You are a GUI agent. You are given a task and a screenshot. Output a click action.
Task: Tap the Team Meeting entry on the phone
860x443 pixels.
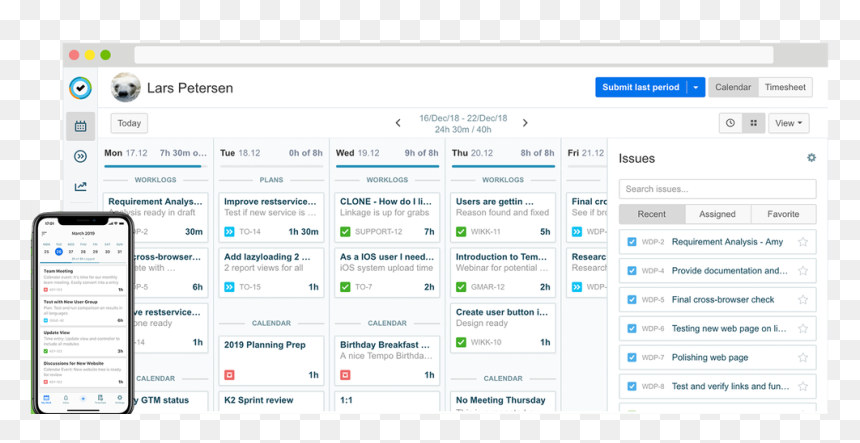click(83, 279)
